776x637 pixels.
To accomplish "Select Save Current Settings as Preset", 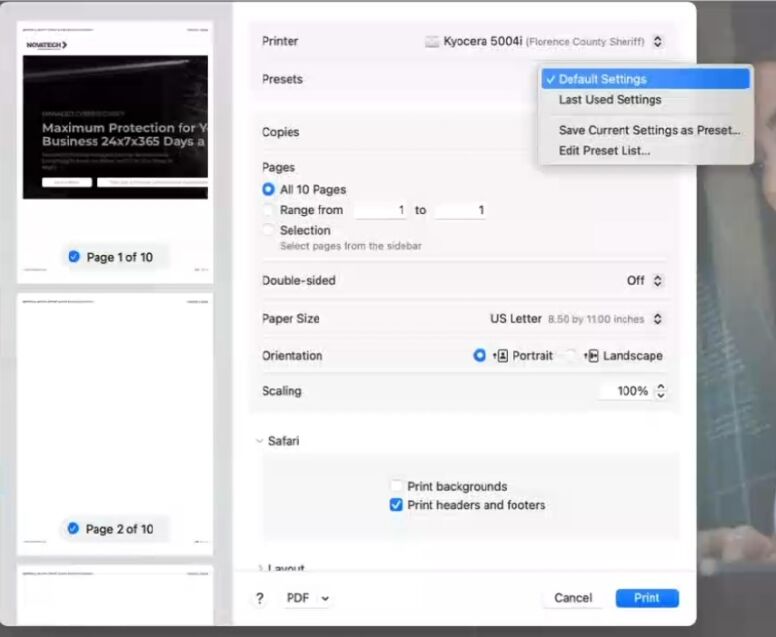I will (x=649, y=130).
